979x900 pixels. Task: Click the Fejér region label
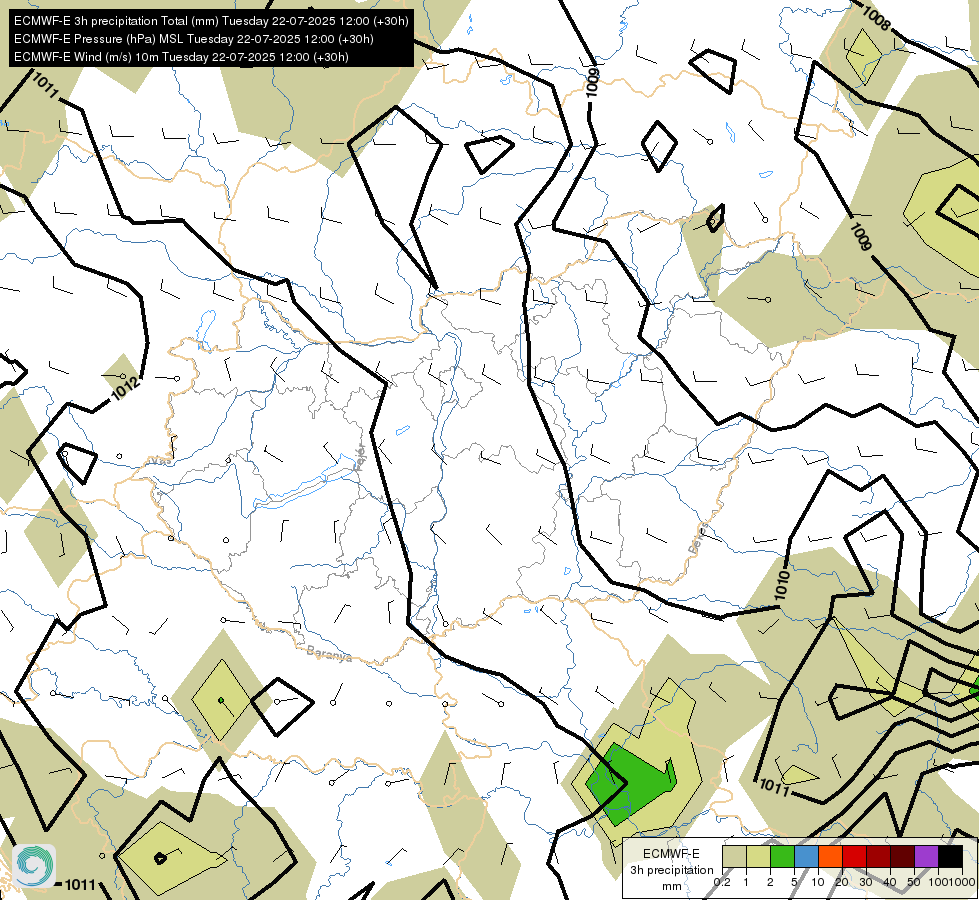pos(359,458)
